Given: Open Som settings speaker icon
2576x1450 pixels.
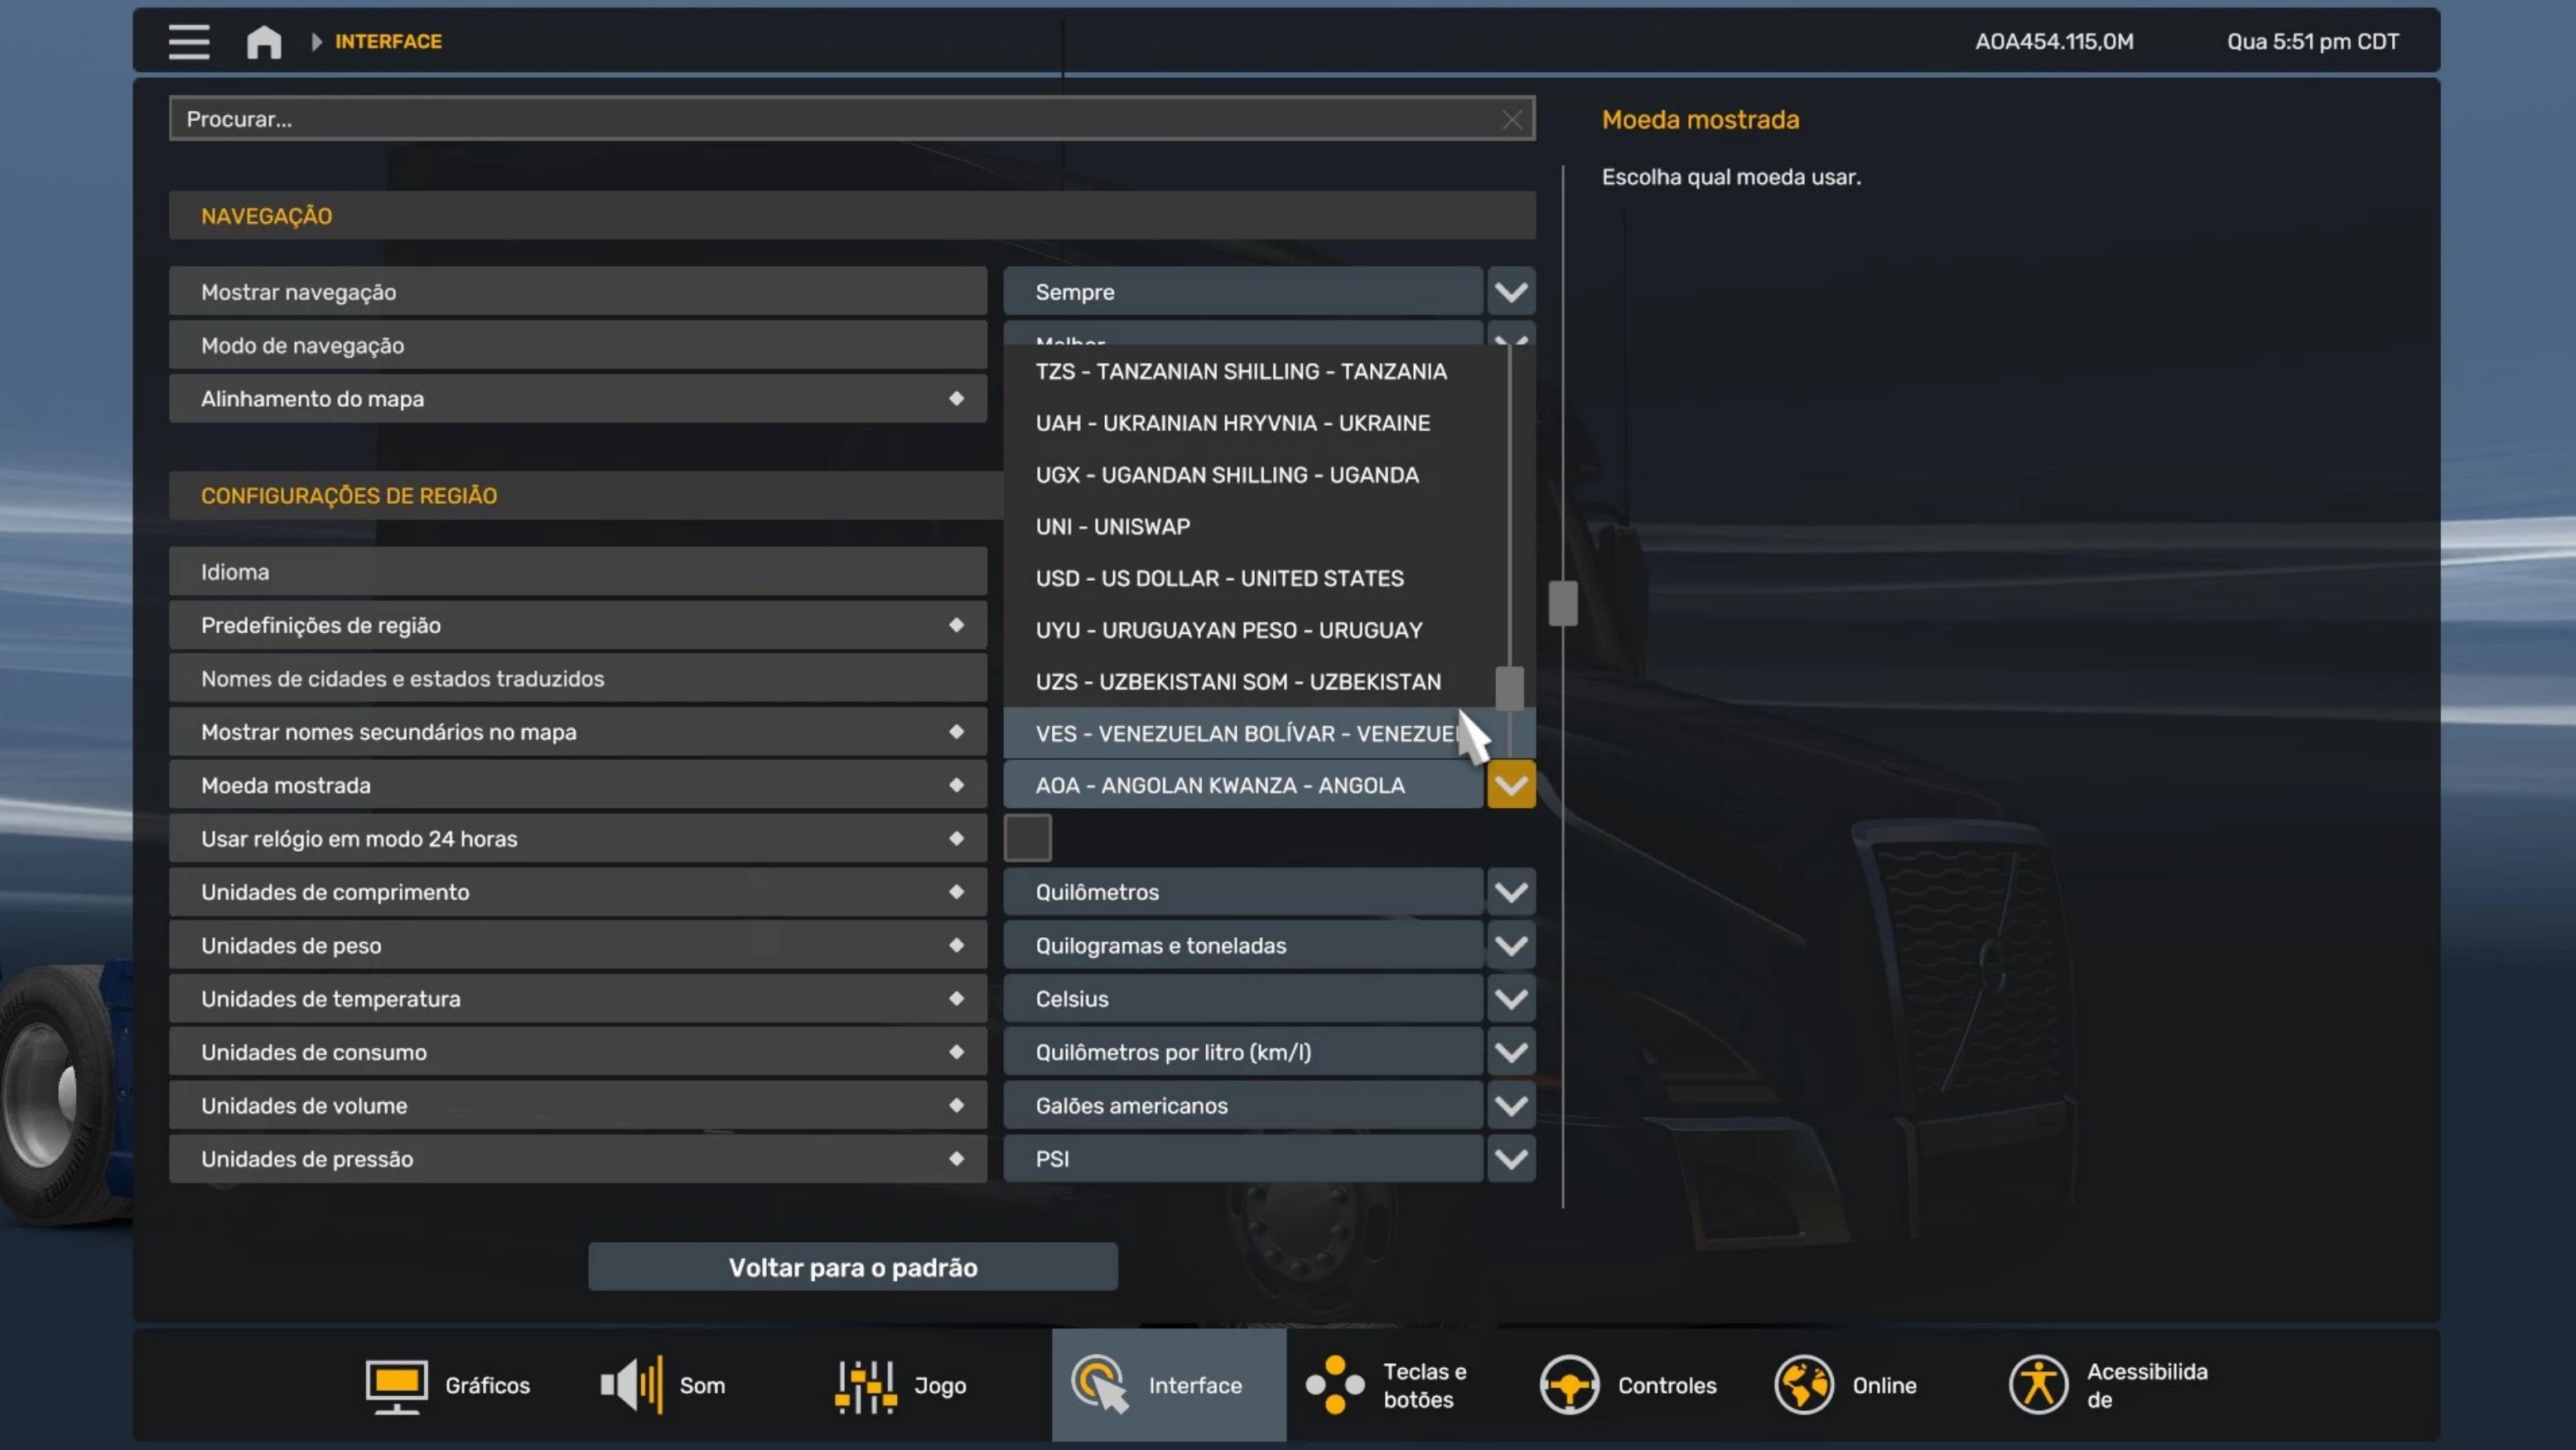Looking at the screenshot, I should (631, 1385).
